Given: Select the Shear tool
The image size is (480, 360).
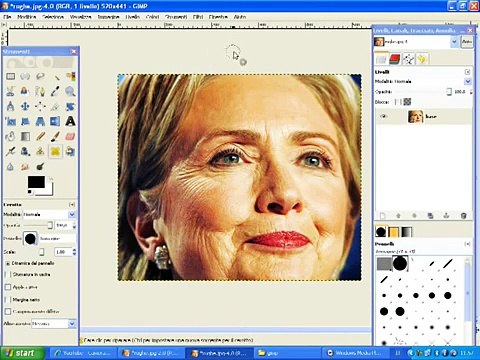Looking at the screenshot, I should click(x=25, y=121).
